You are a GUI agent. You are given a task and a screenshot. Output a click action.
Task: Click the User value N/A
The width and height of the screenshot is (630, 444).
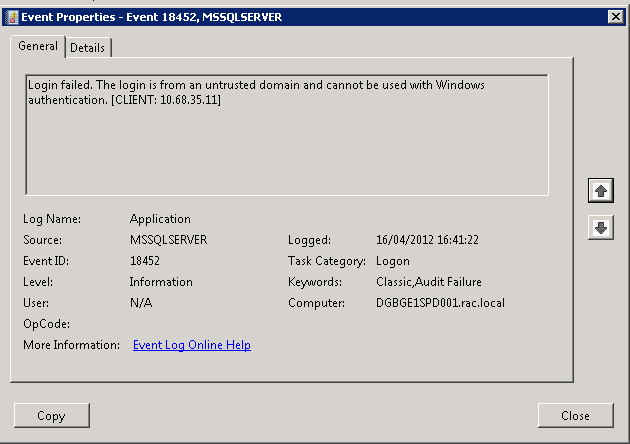[x=141, y=303]
